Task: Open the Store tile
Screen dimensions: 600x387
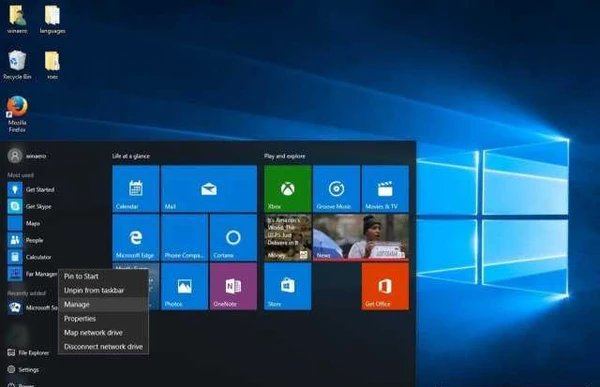Action: (x=287, y=286)
